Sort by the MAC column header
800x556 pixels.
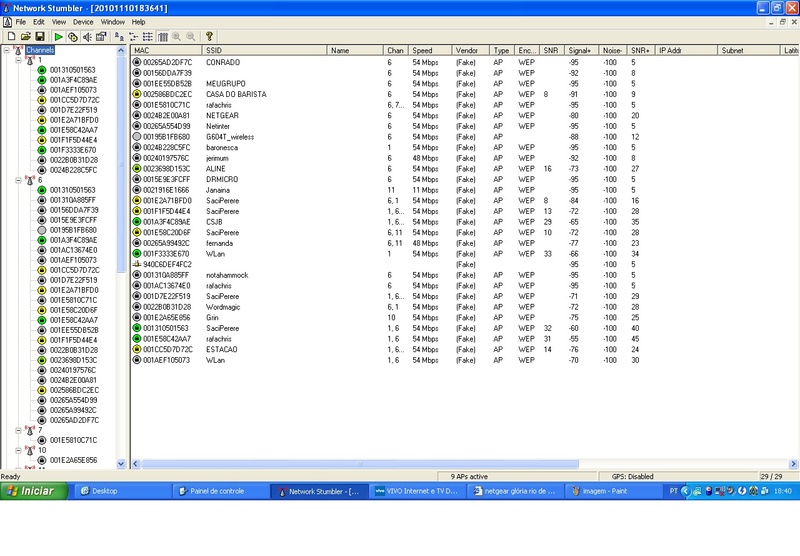166,50
